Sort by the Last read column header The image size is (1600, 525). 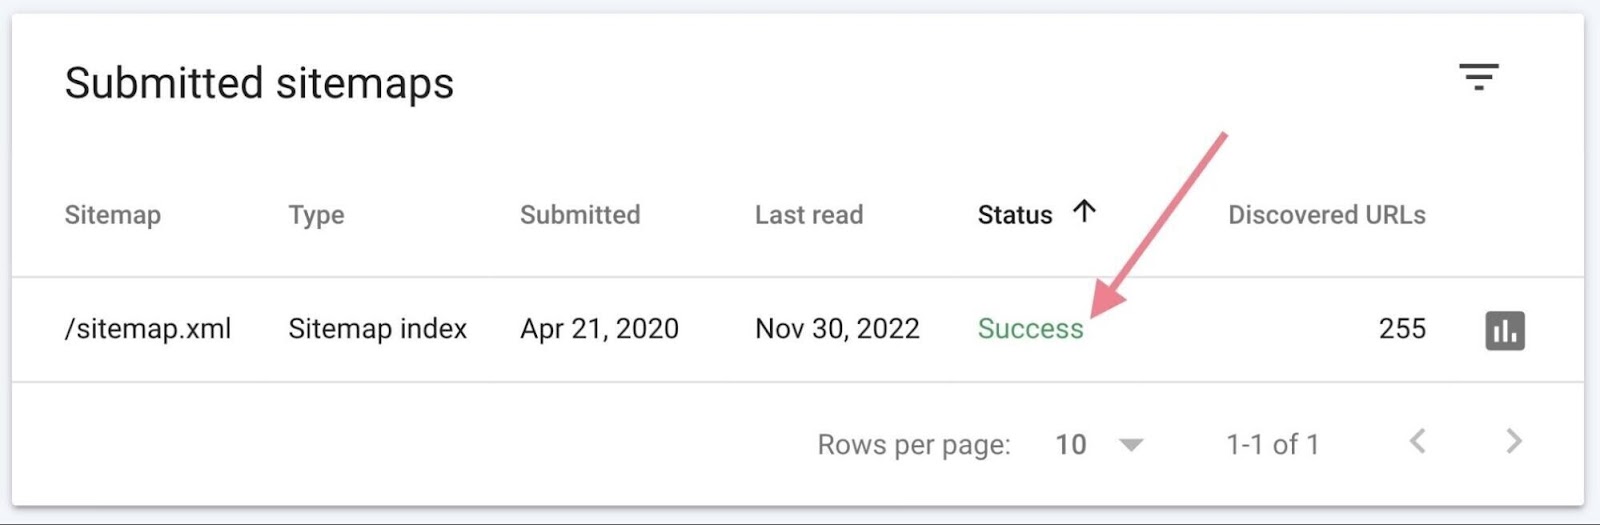808,215
